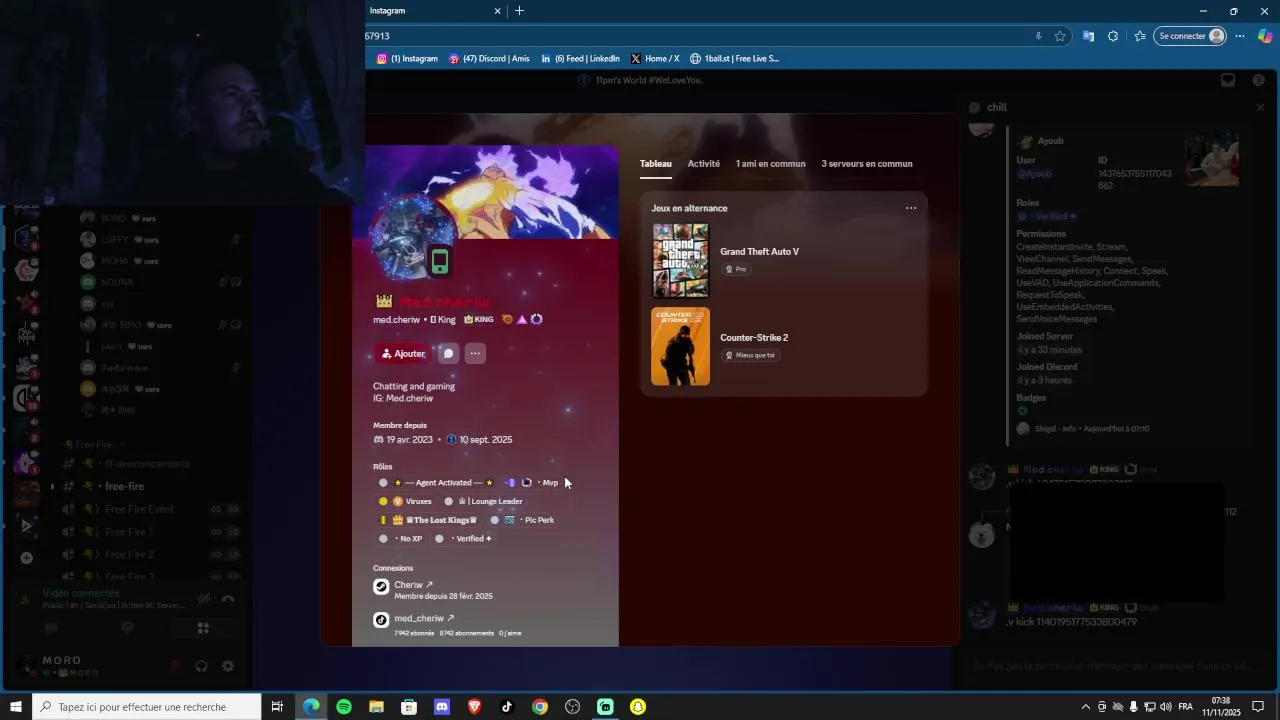The height and width of the screenshot is (720, 1280).
Task: Open the Copilot sidebar icon
Action: point(1265,36)
